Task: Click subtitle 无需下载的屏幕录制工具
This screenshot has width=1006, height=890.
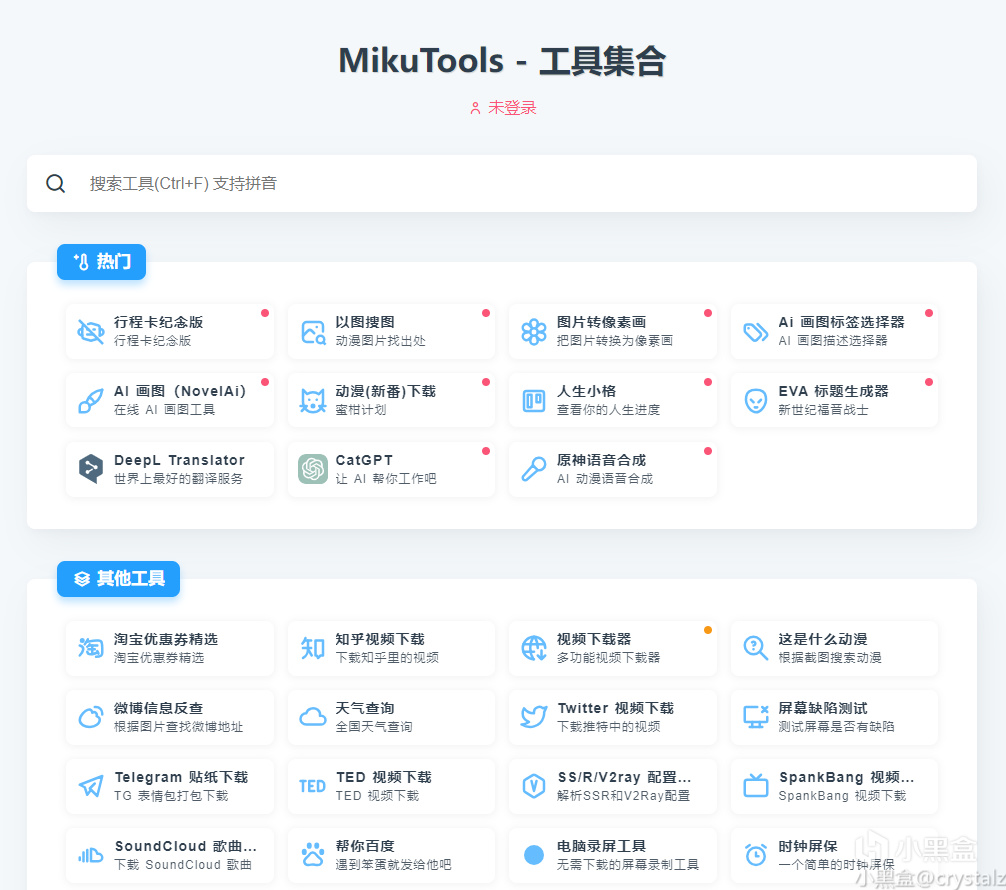Action: point(627,864)
